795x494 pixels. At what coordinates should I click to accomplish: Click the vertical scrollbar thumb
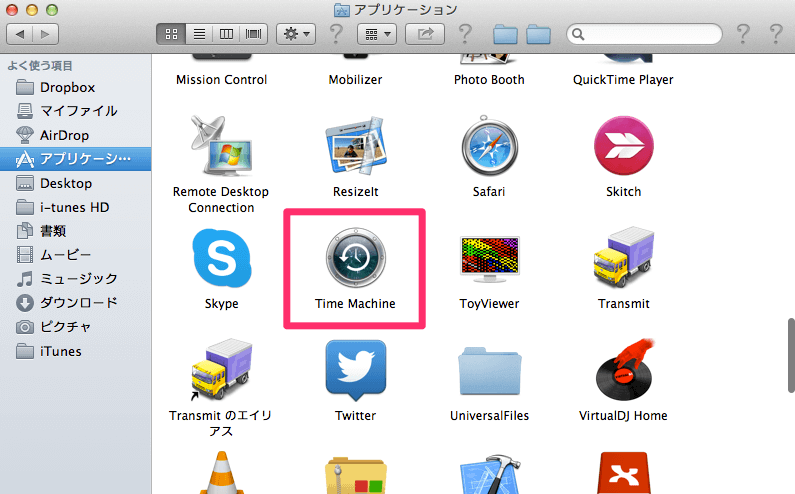(x=791, y=355)
